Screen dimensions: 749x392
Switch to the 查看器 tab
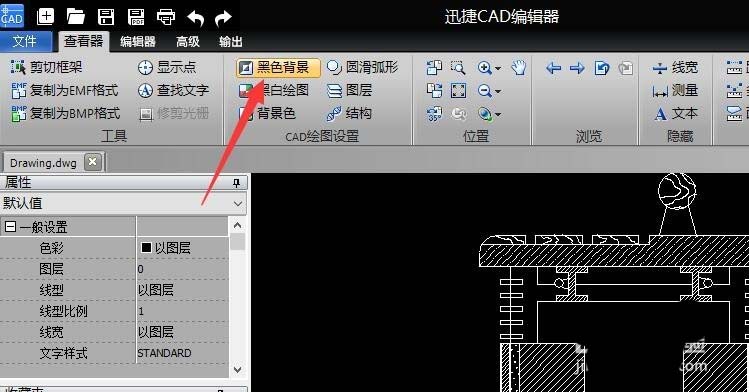[x=84, y=42]
